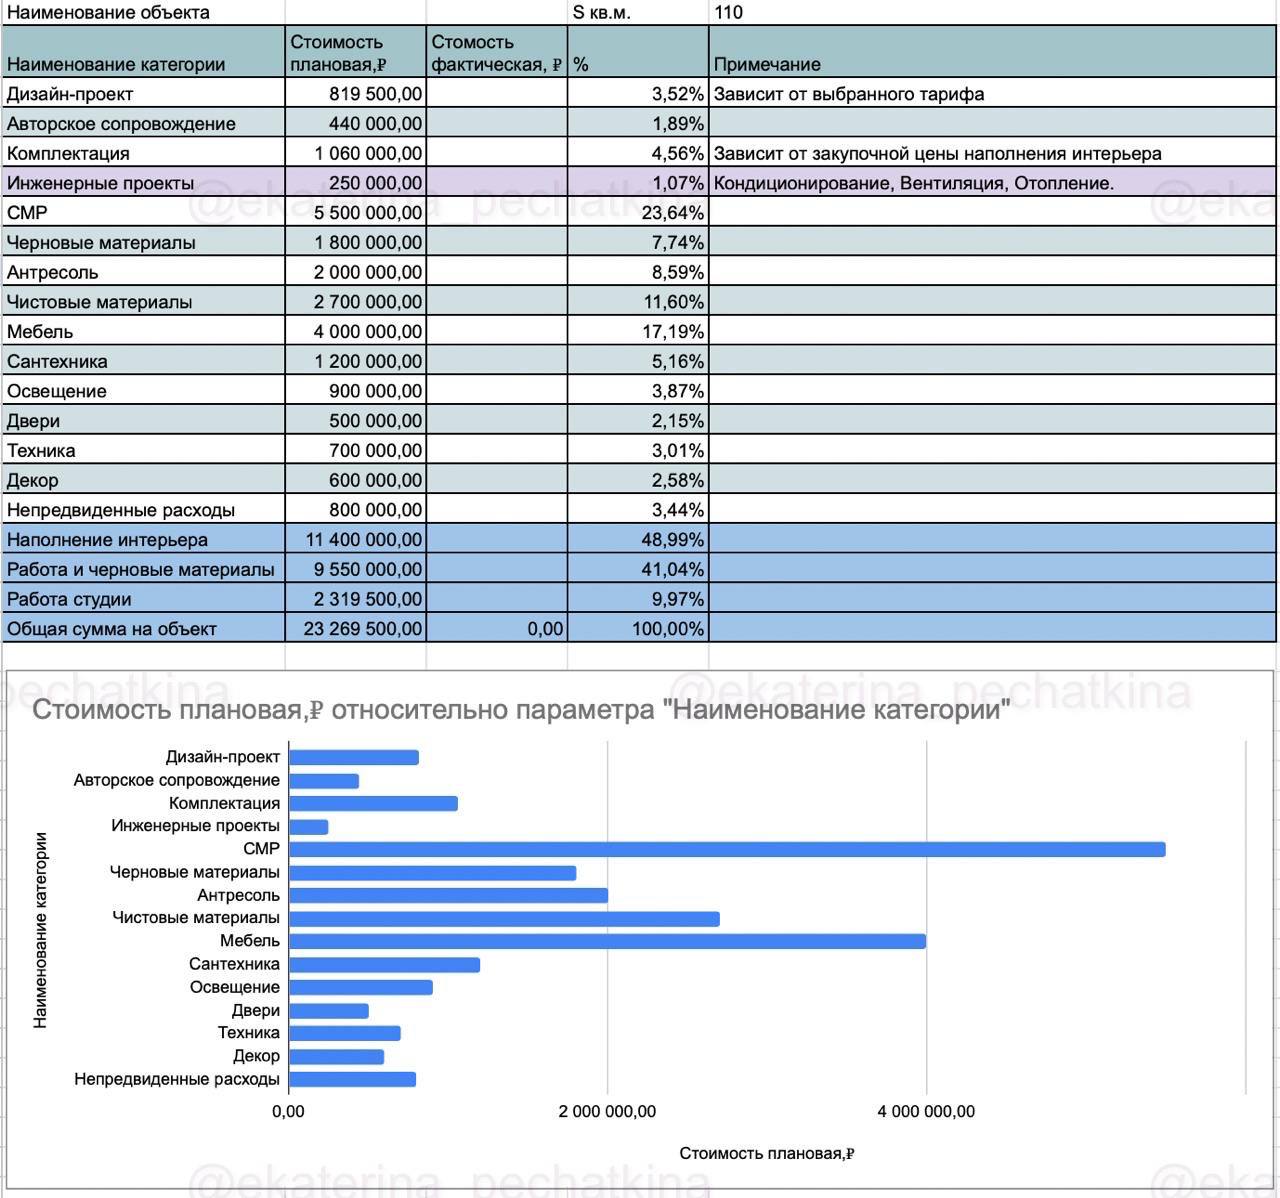1280x1198 pixels.
Task: Click the 'S кв.м.' label cell
Action: click(x=638, y=12)
